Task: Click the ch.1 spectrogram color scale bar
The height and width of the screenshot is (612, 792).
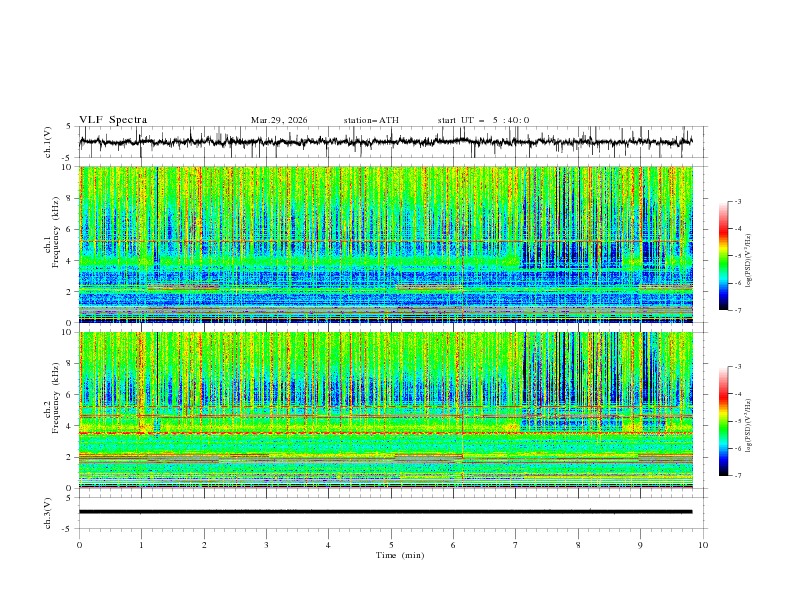Action: coord(723,256)
